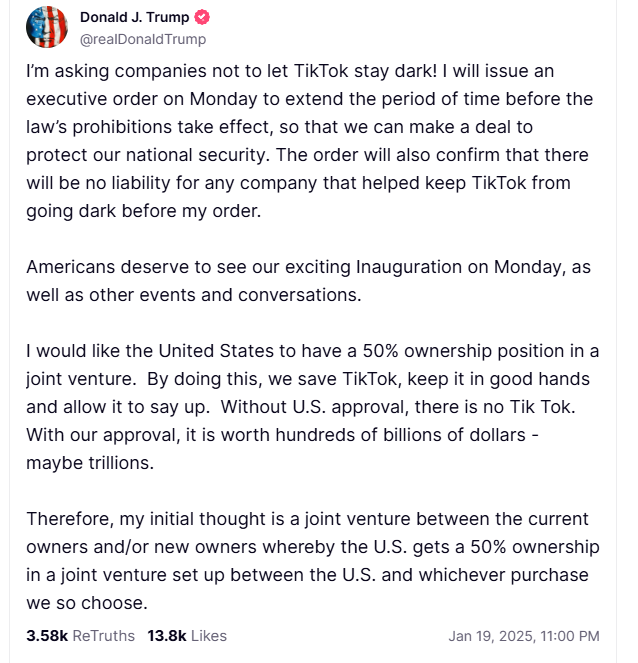Viewport: 638px width, 663px height.
Task: Click the 3.58k ReTruths number
Action: (x=46, y=635)
